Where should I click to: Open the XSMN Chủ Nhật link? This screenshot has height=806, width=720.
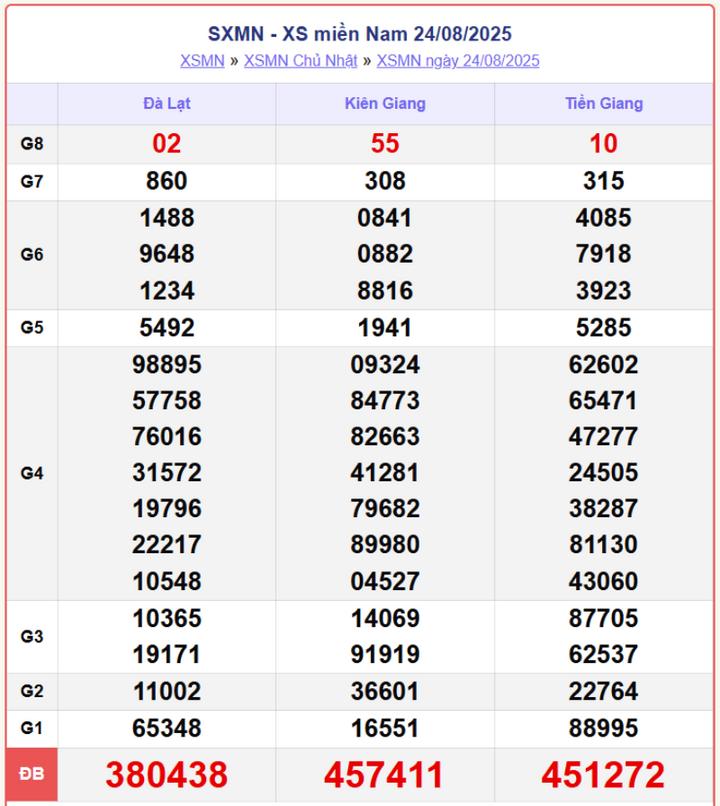(300, 61)
